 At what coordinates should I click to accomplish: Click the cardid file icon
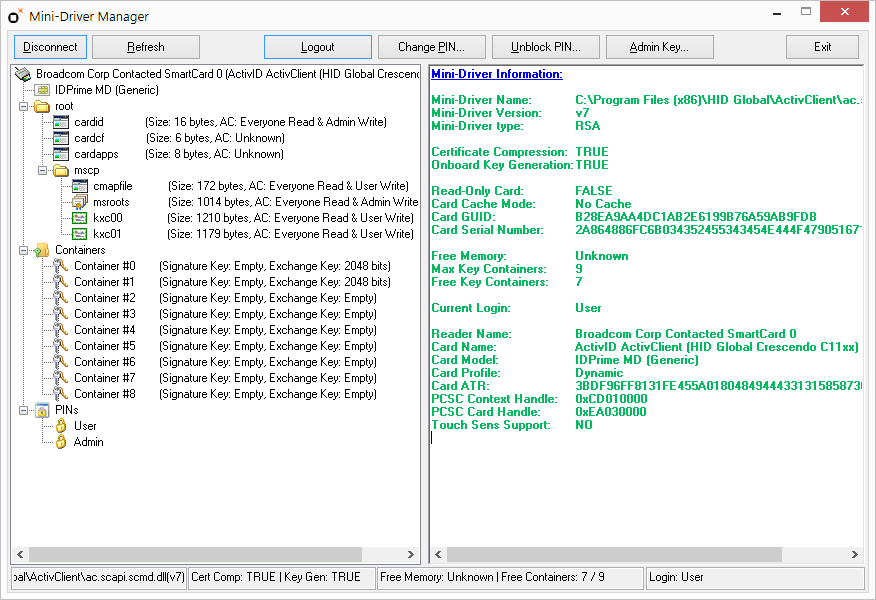click(61, 122)
